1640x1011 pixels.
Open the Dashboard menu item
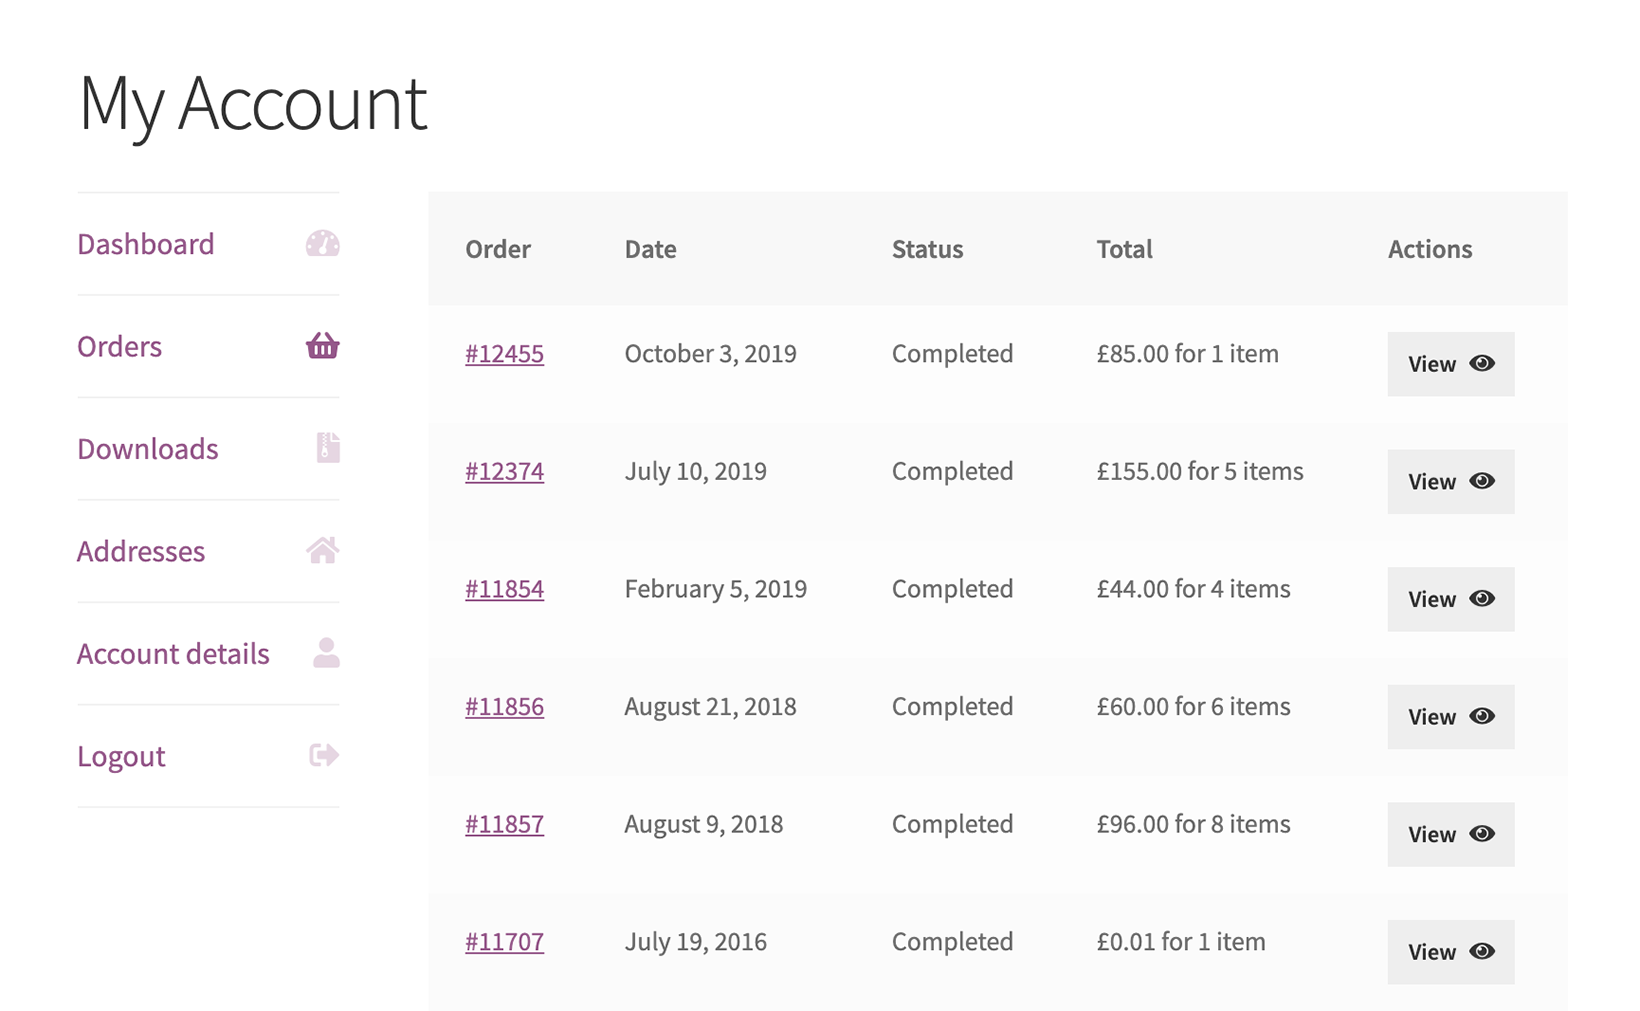click(x=146, y=244)
